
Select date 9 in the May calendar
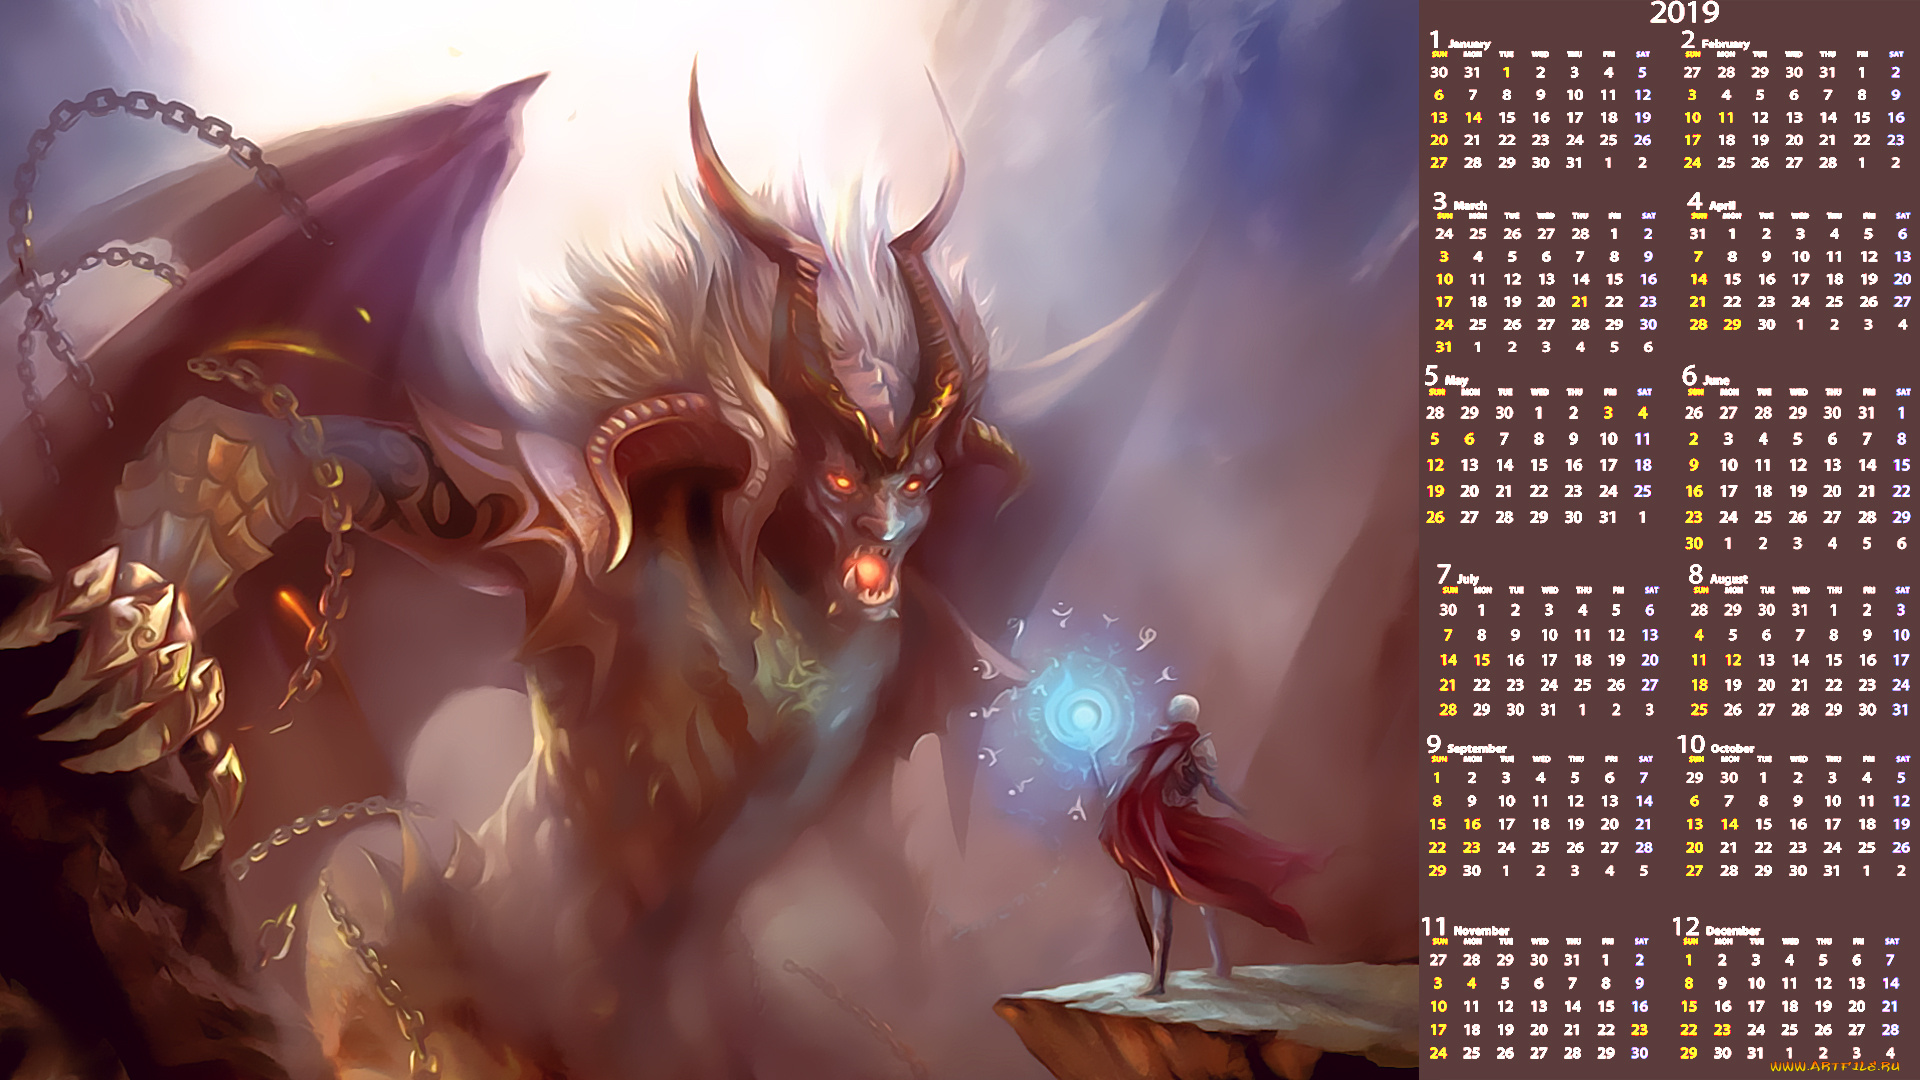1573,439
